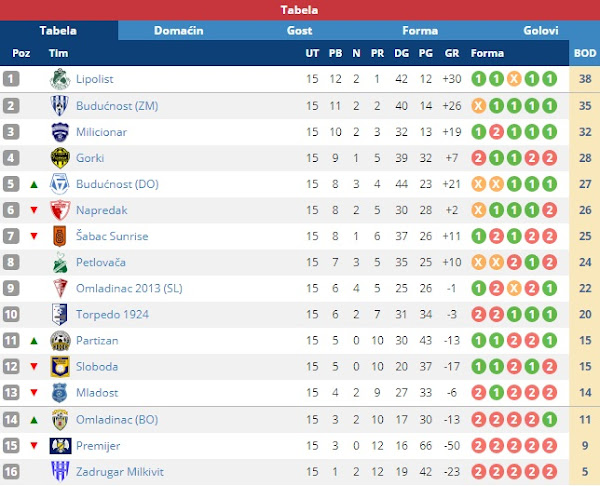Click the Gorki yellow-black crest

[x=60, y=158]
